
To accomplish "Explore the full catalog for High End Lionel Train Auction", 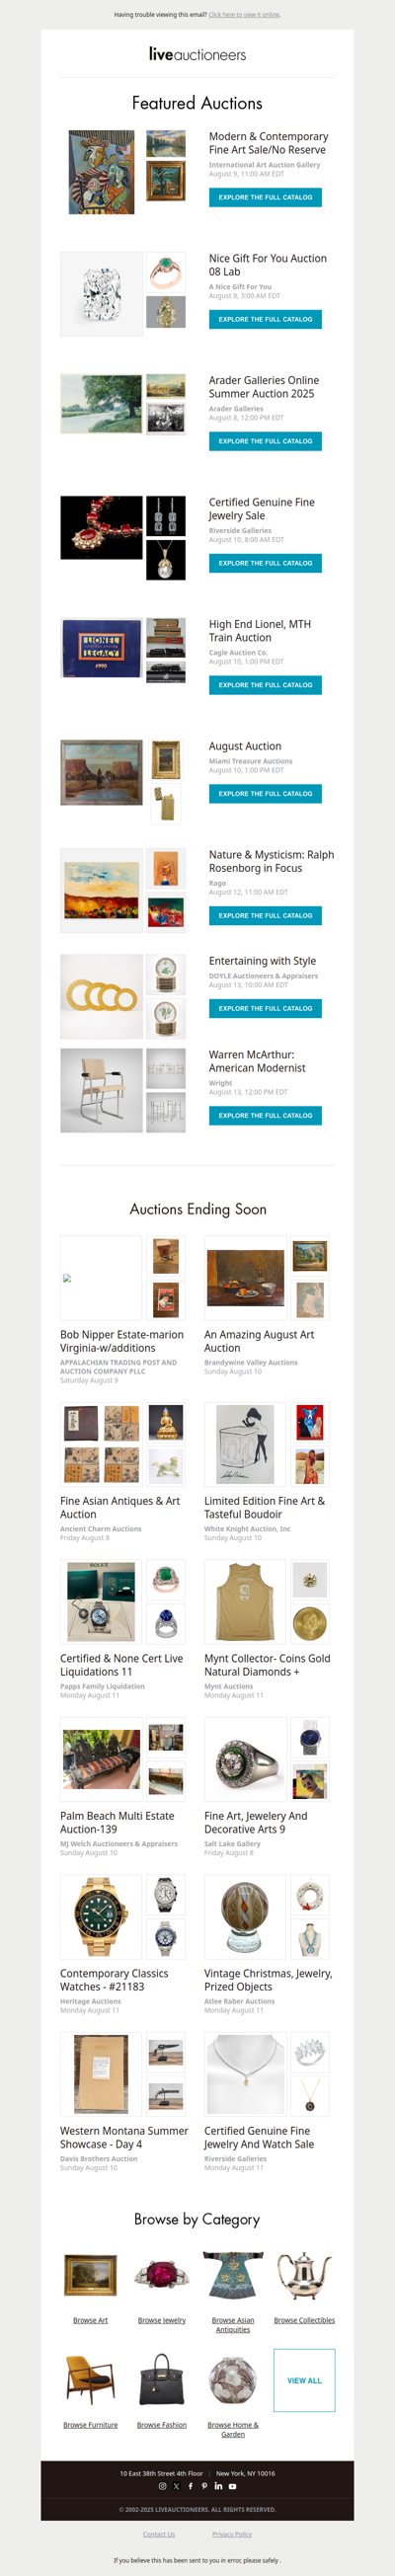I will tap(265, 685).
